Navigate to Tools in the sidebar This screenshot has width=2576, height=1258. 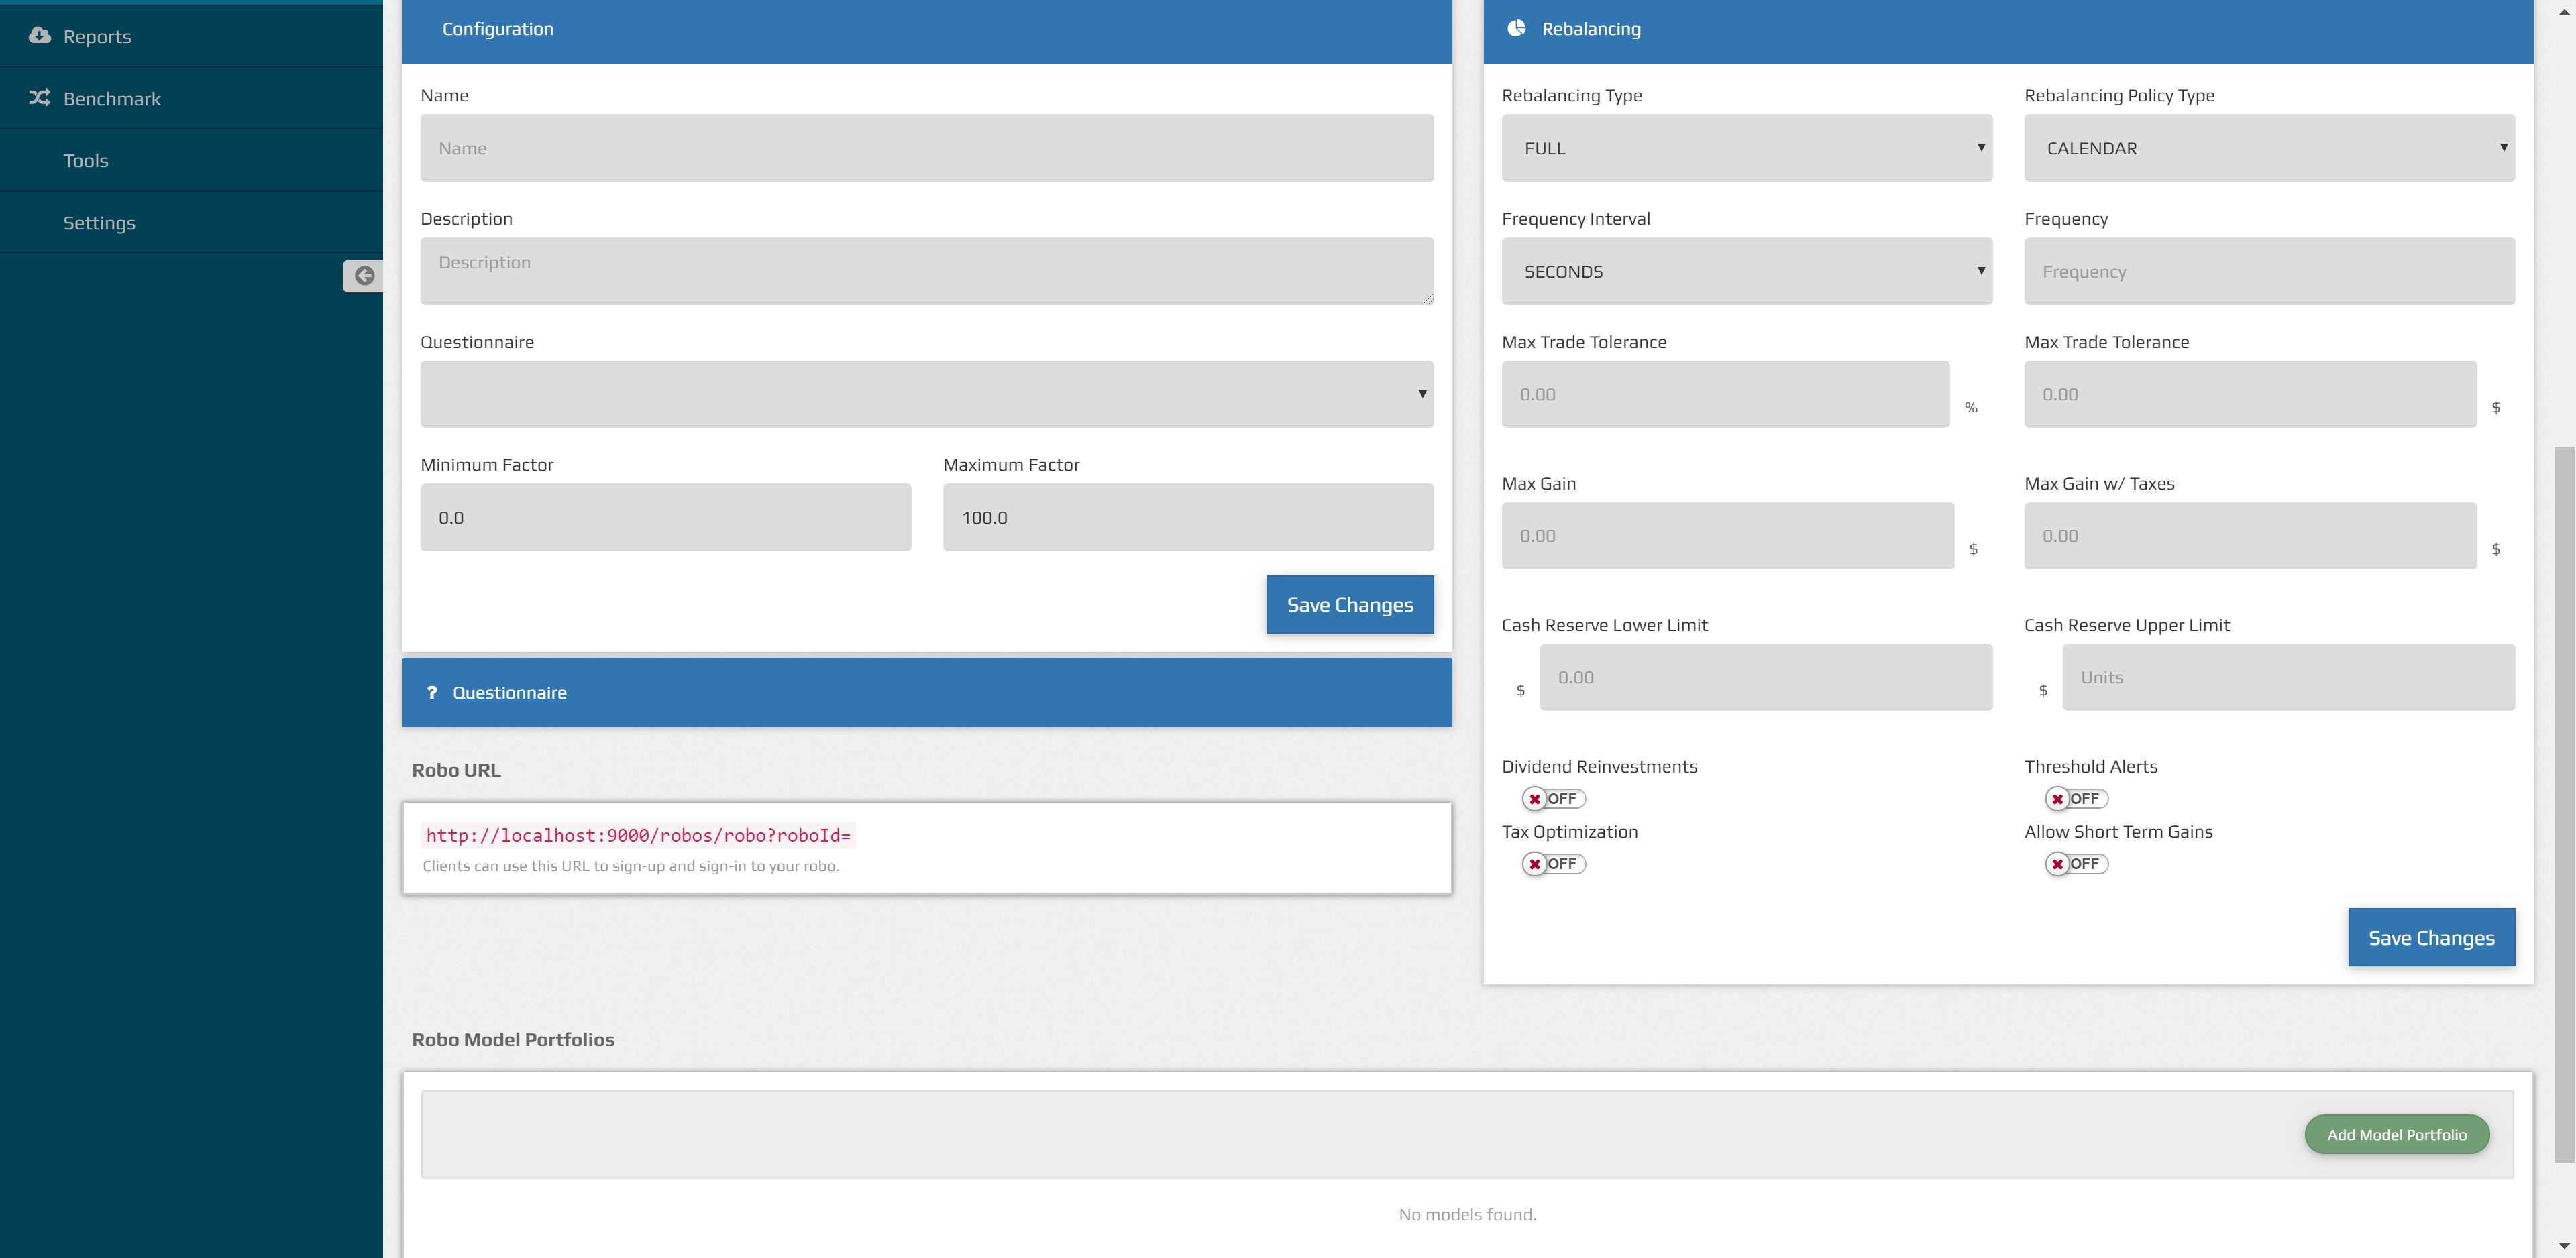pos(85,160)
